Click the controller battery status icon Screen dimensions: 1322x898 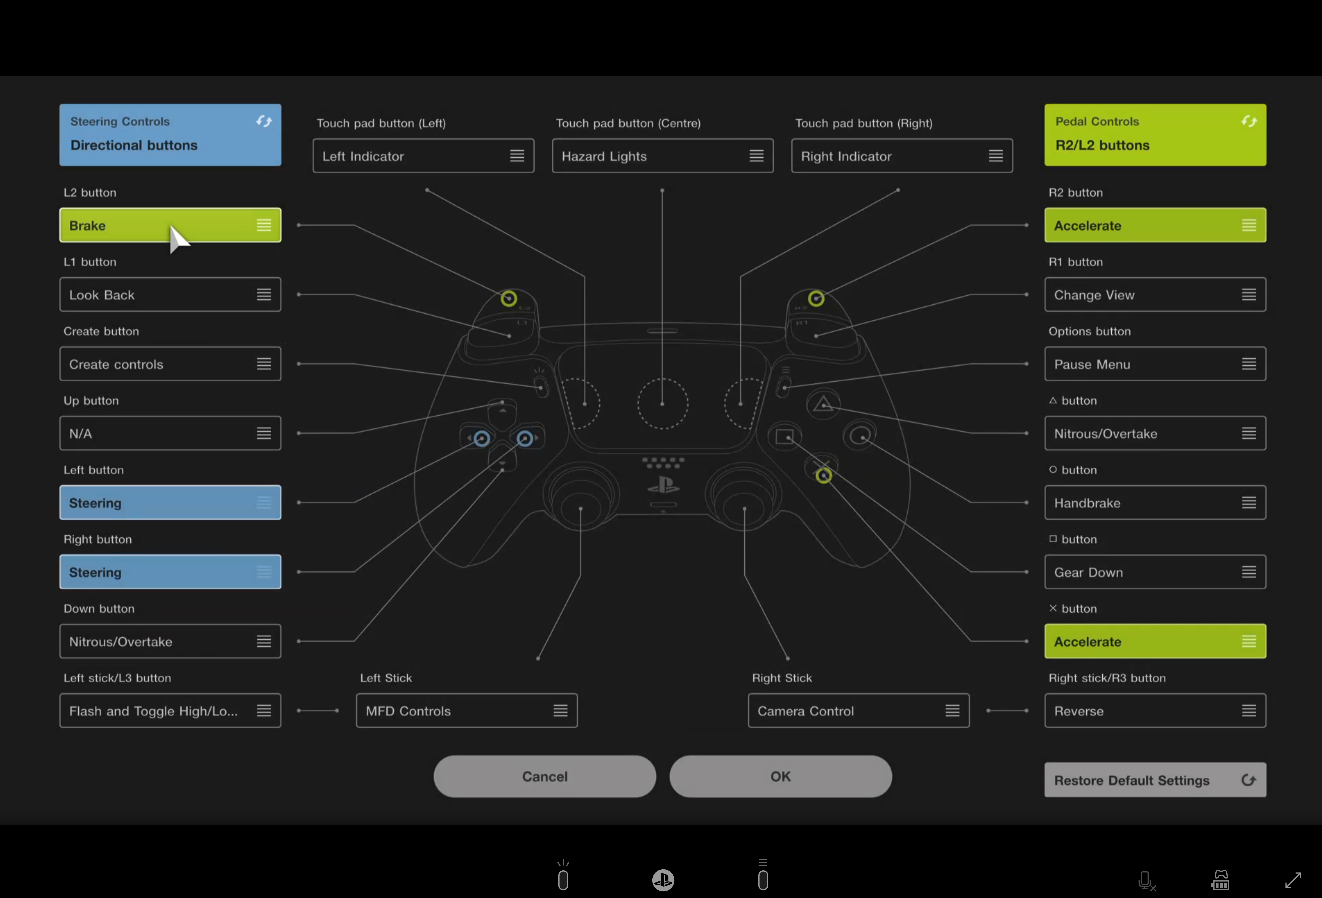tap(1220, 880)
